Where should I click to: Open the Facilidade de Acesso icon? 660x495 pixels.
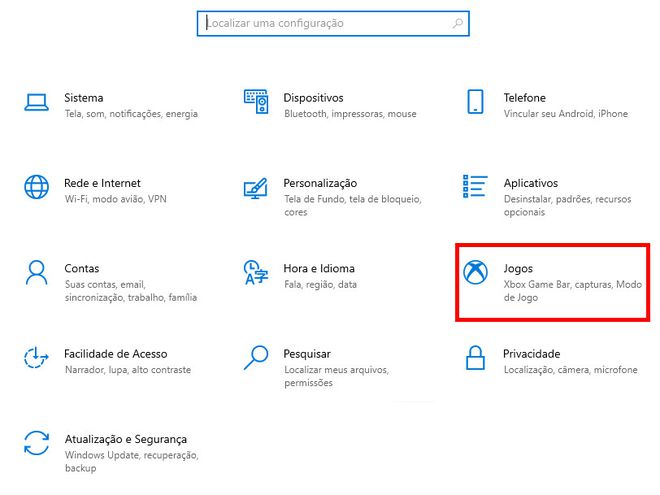point(36,357)
